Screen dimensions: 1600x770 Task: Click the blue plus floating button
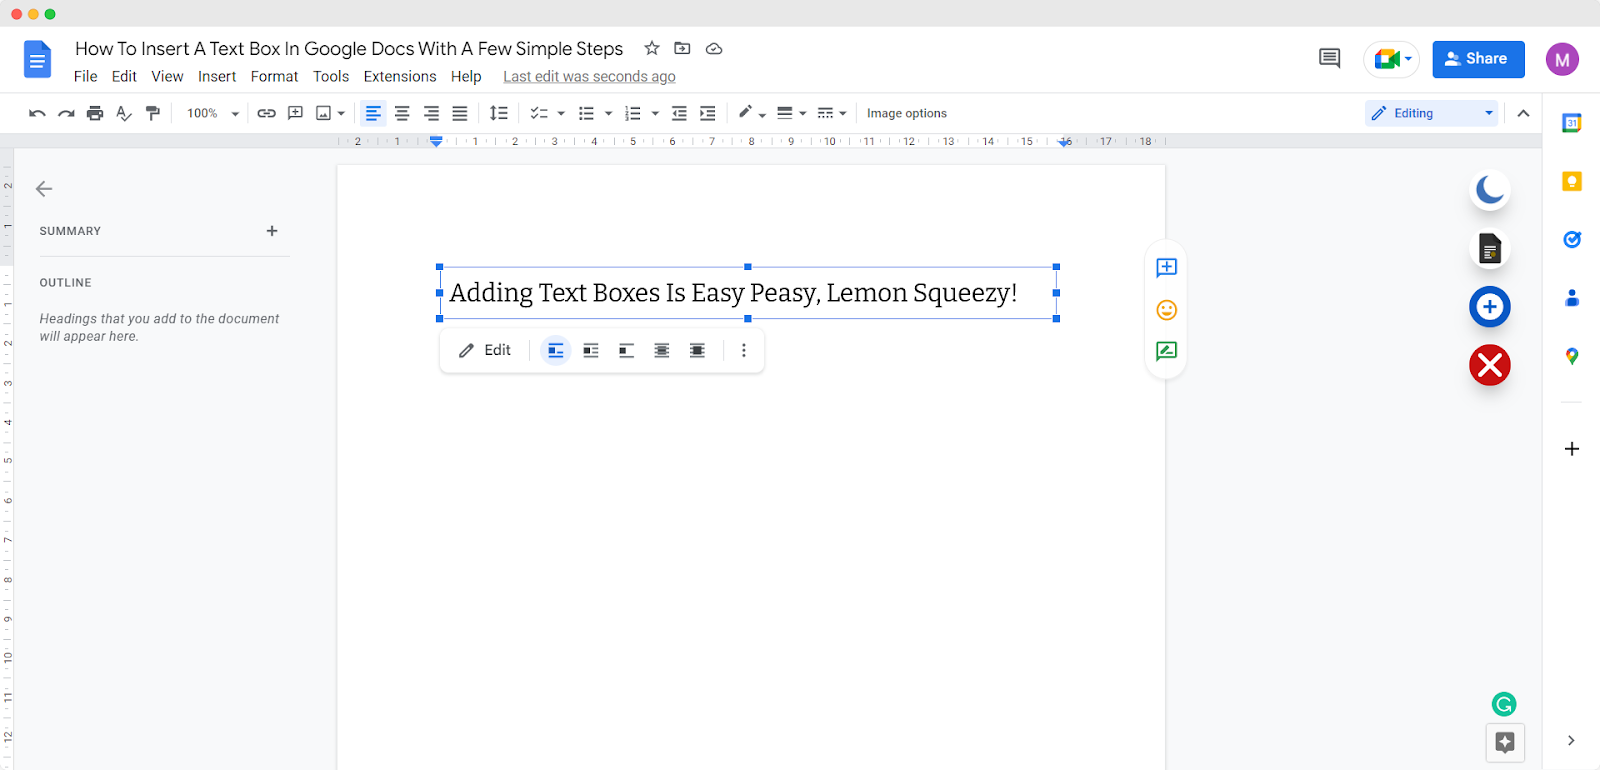tap(1490, 307)
